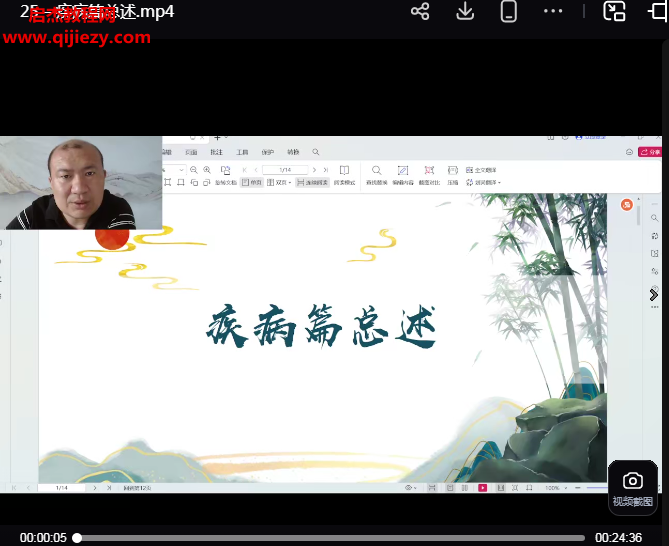Select the 工具 tools tab
669x546 pixels.
tap(242, 152)
